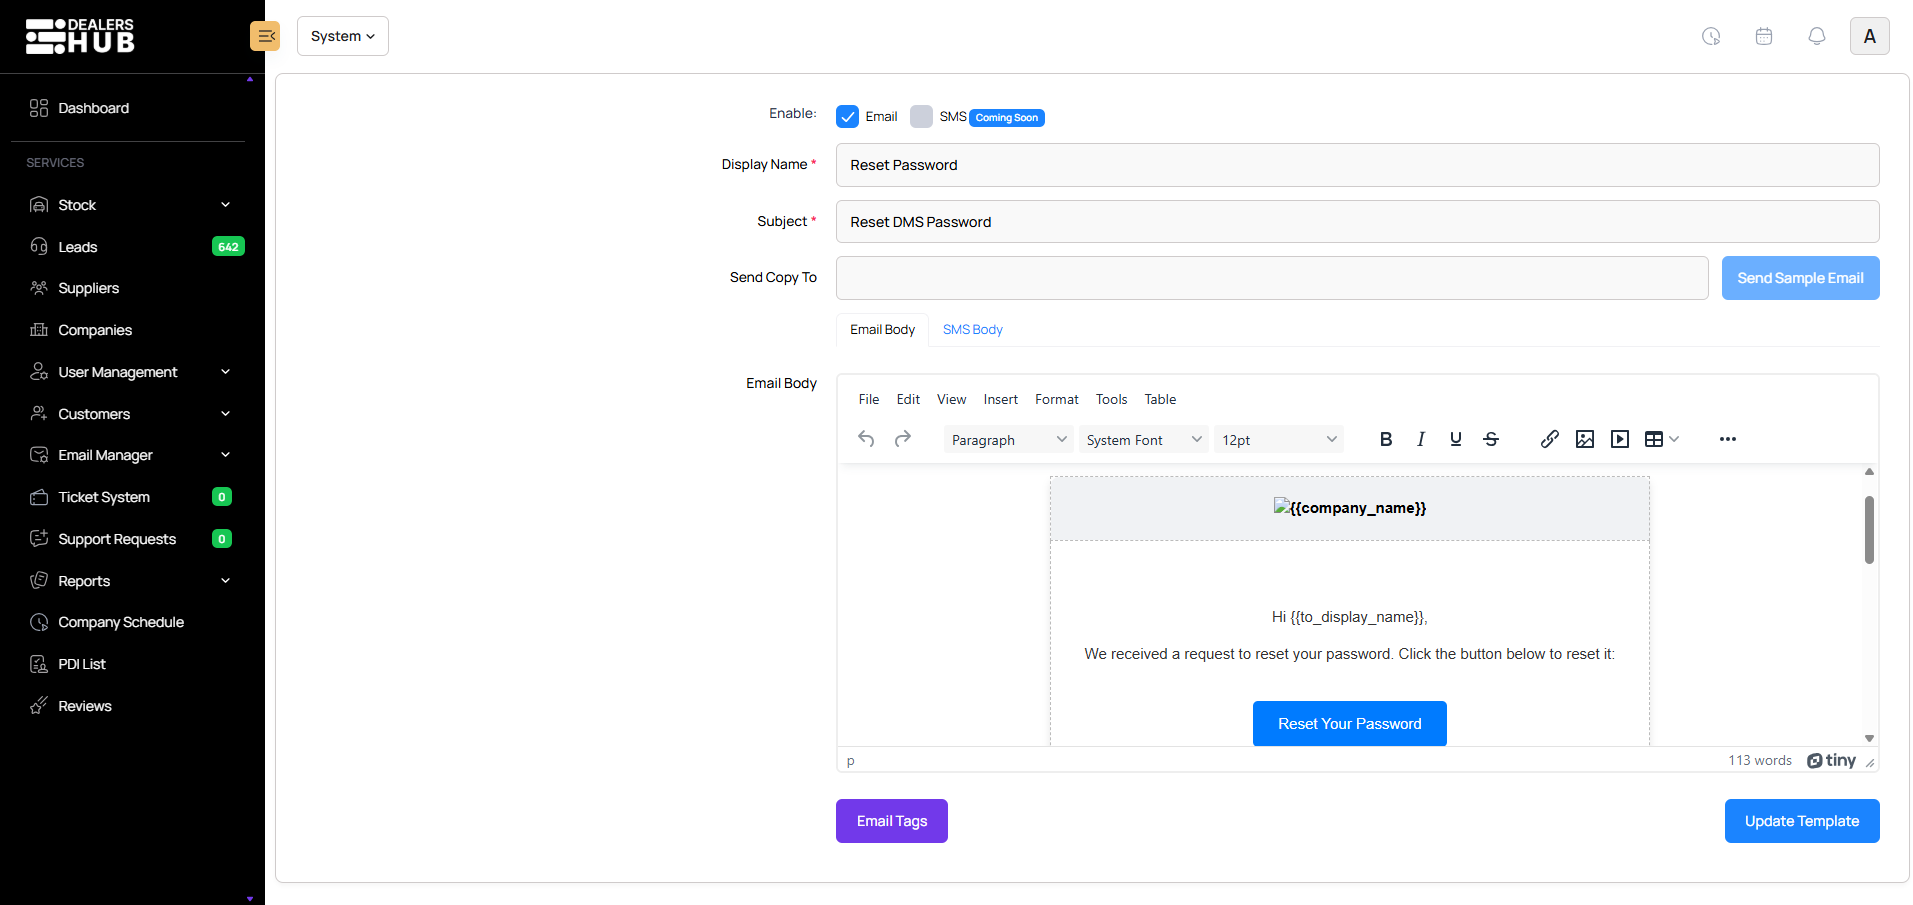Click the insert image icon
Image resolution: width=1913 pixels, height=905 pixels.
(x=1584, y=439)
